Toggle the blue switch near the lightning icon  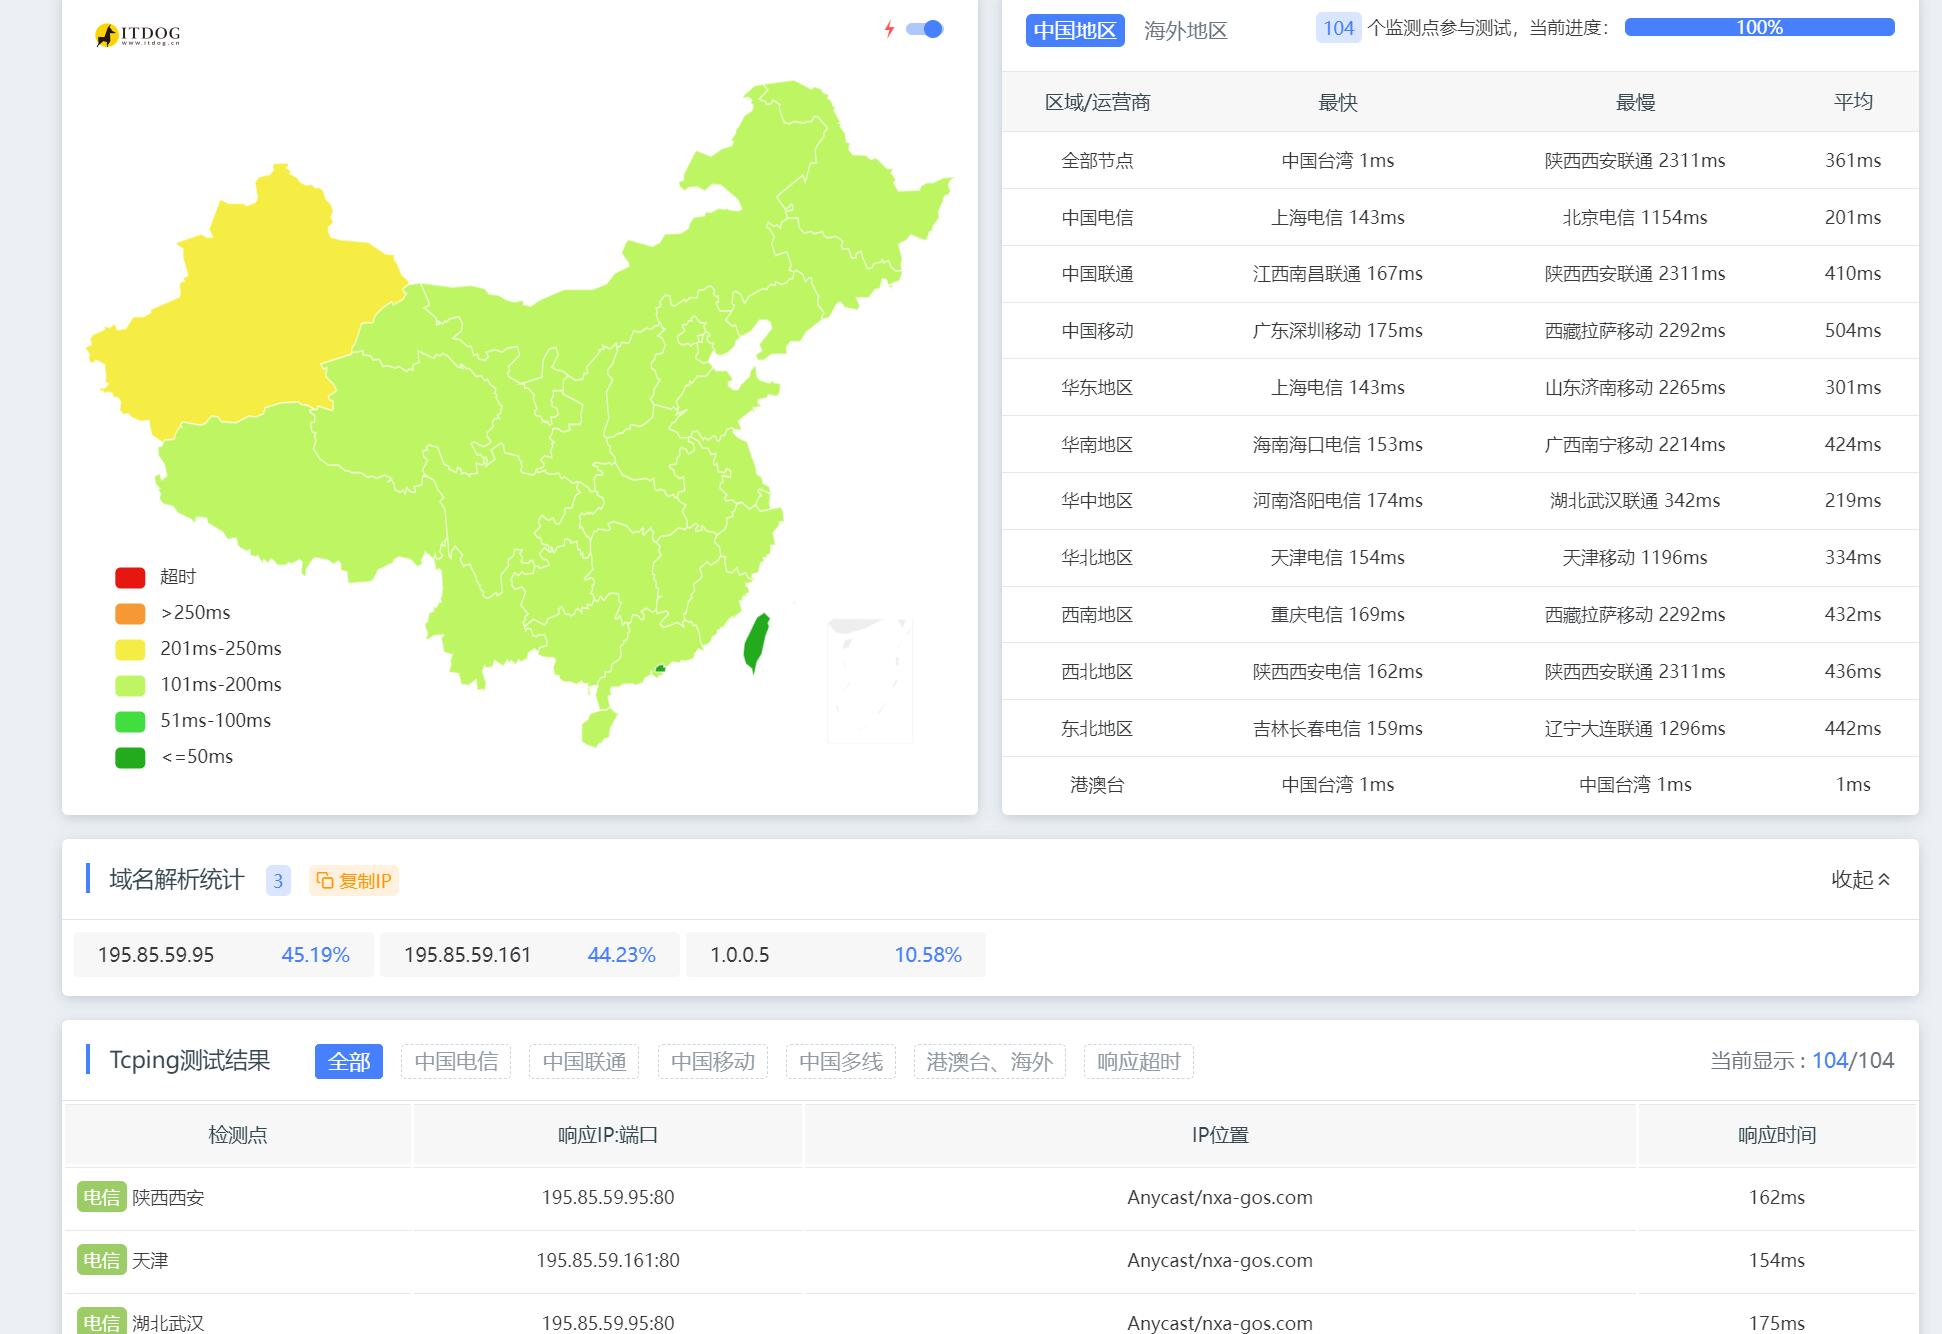click(923, 29)
